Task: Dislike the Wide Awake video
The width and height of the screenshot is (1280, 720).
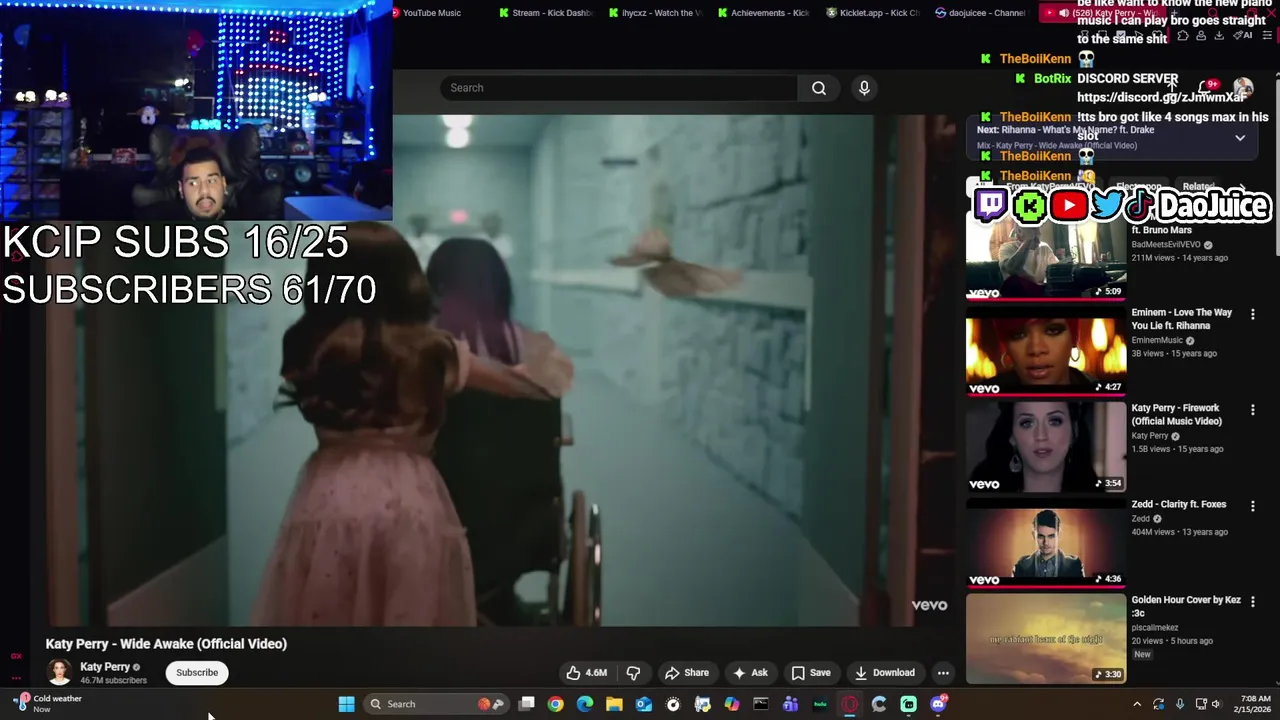Action: pos(633,673)
